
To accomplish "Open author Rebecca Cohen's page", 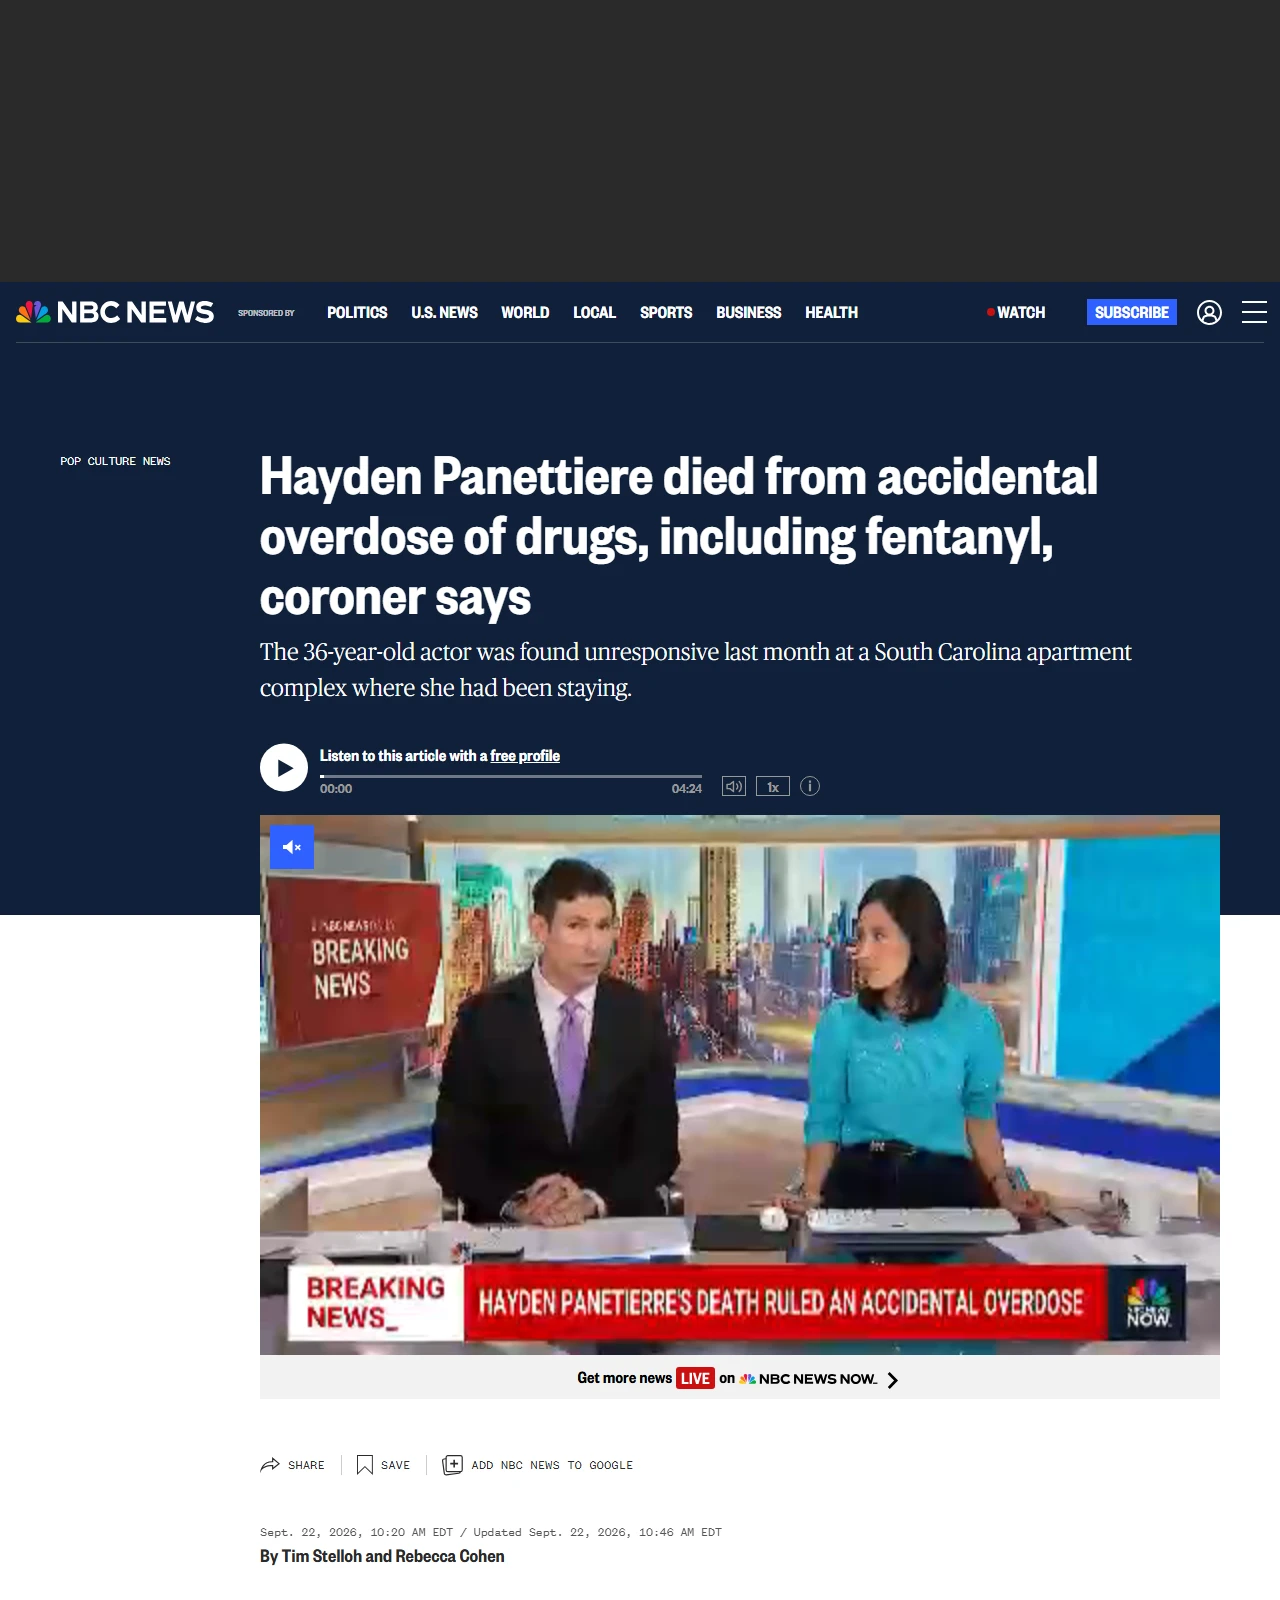I will click(x=450, y=1556).
